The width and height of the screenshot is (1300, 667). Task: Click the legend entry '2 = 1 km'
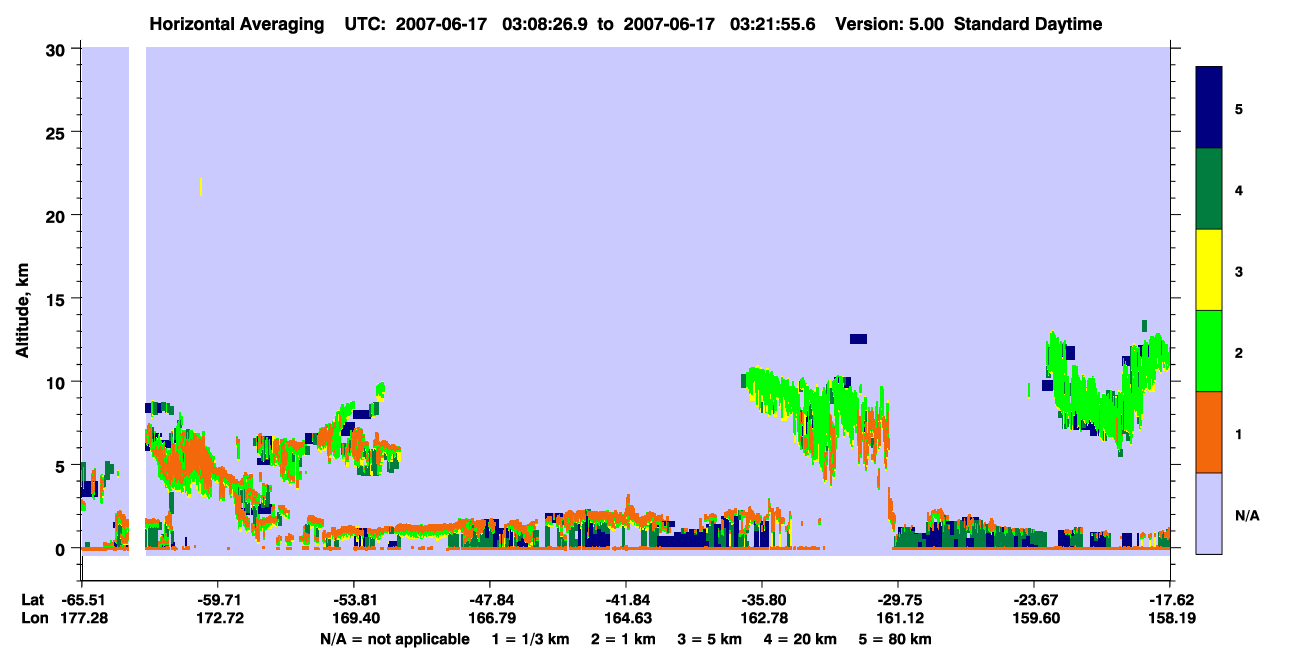[623, 639]
